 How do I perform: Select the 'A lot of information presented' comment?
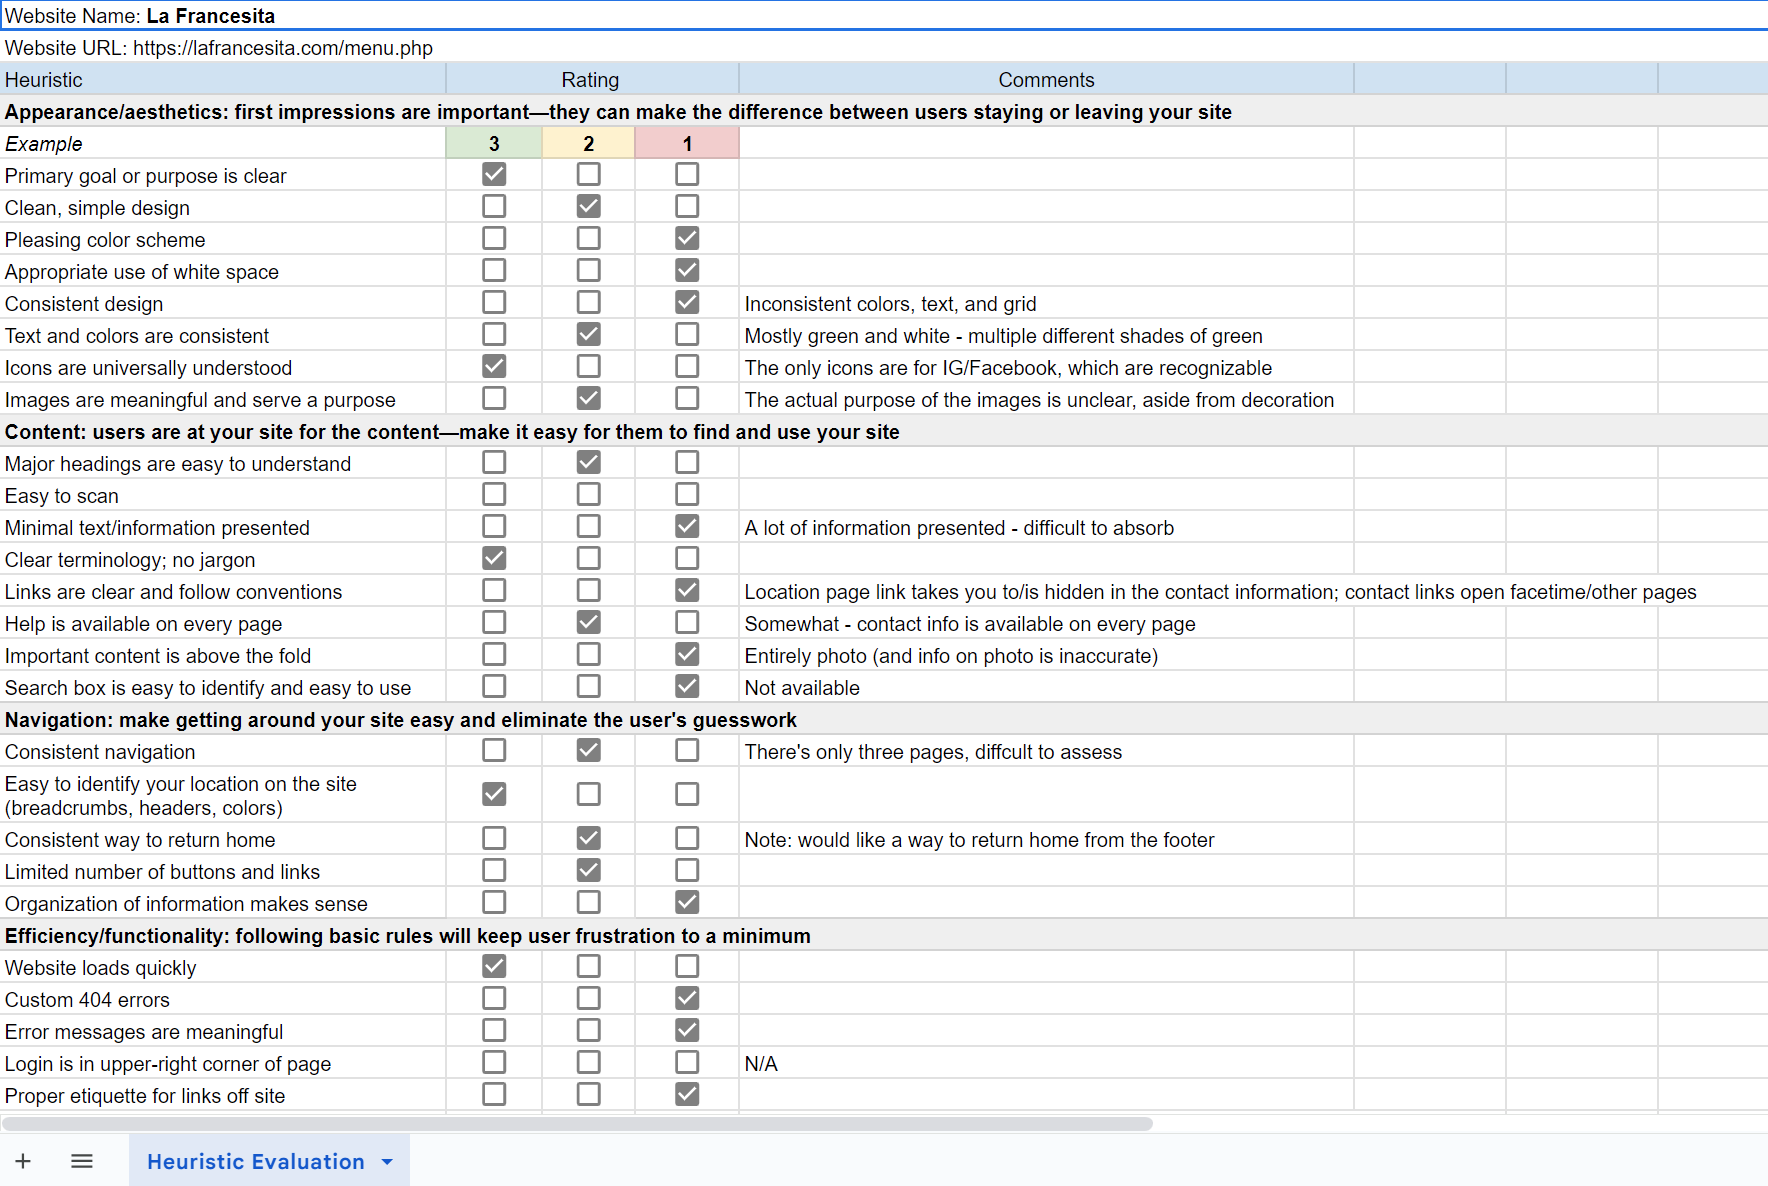(1046, 527)
